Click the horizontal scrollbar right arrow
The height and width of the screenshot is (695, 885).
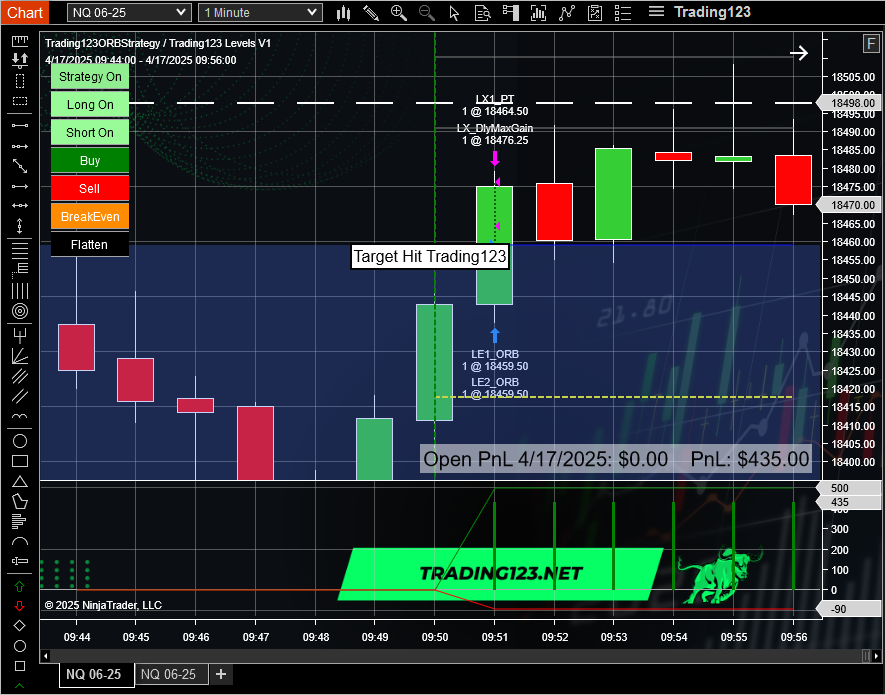tap(877, 657)
